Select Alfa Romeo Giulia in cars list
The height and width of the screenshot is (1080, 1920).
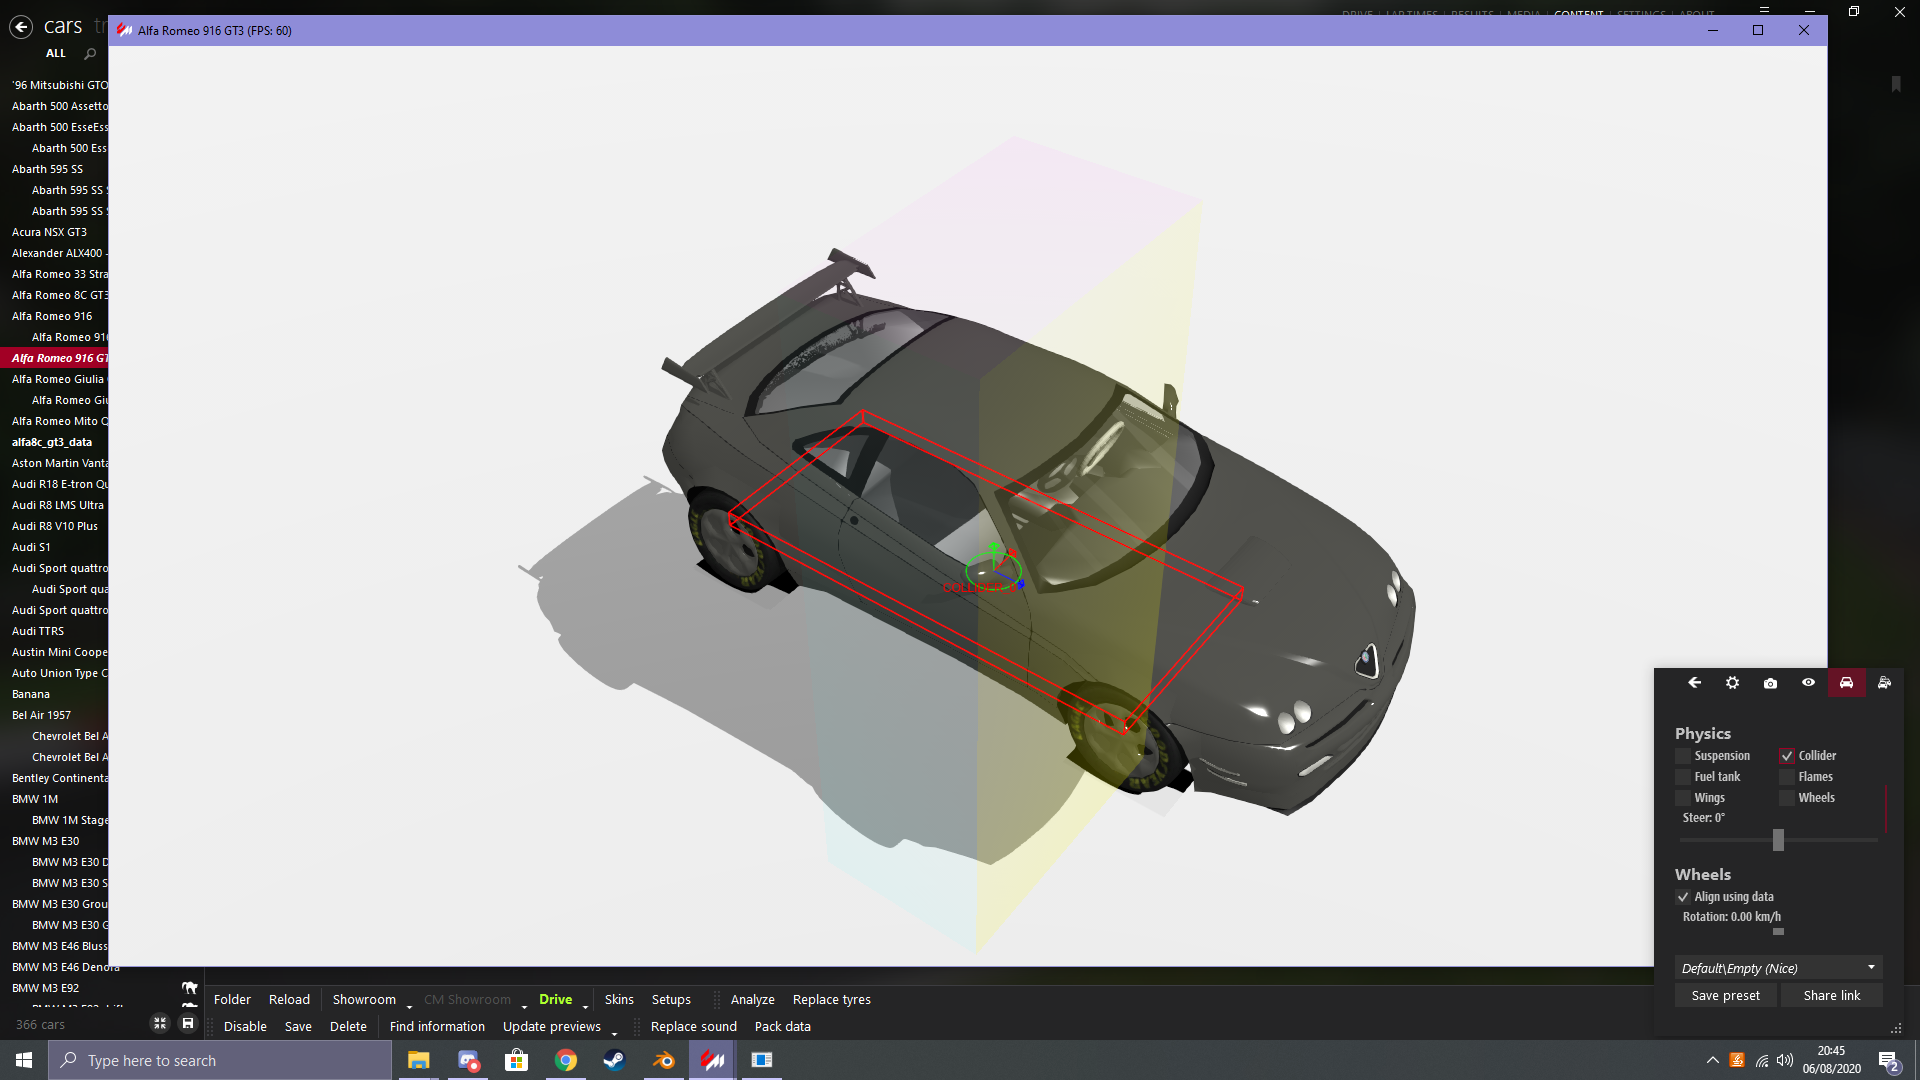tap(58, 379)
